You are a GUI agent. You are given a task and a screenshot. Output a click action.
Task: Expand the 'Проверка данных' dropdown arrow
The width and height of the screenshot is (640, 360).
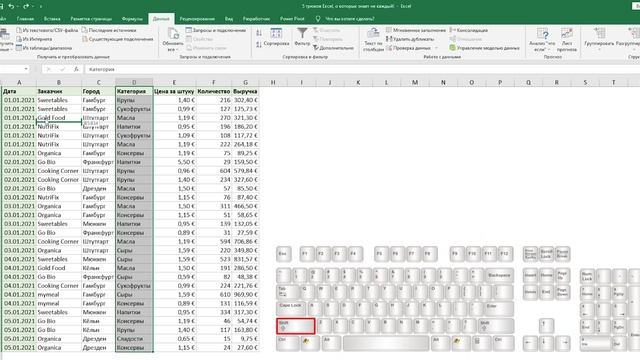[x=436, y=48]
